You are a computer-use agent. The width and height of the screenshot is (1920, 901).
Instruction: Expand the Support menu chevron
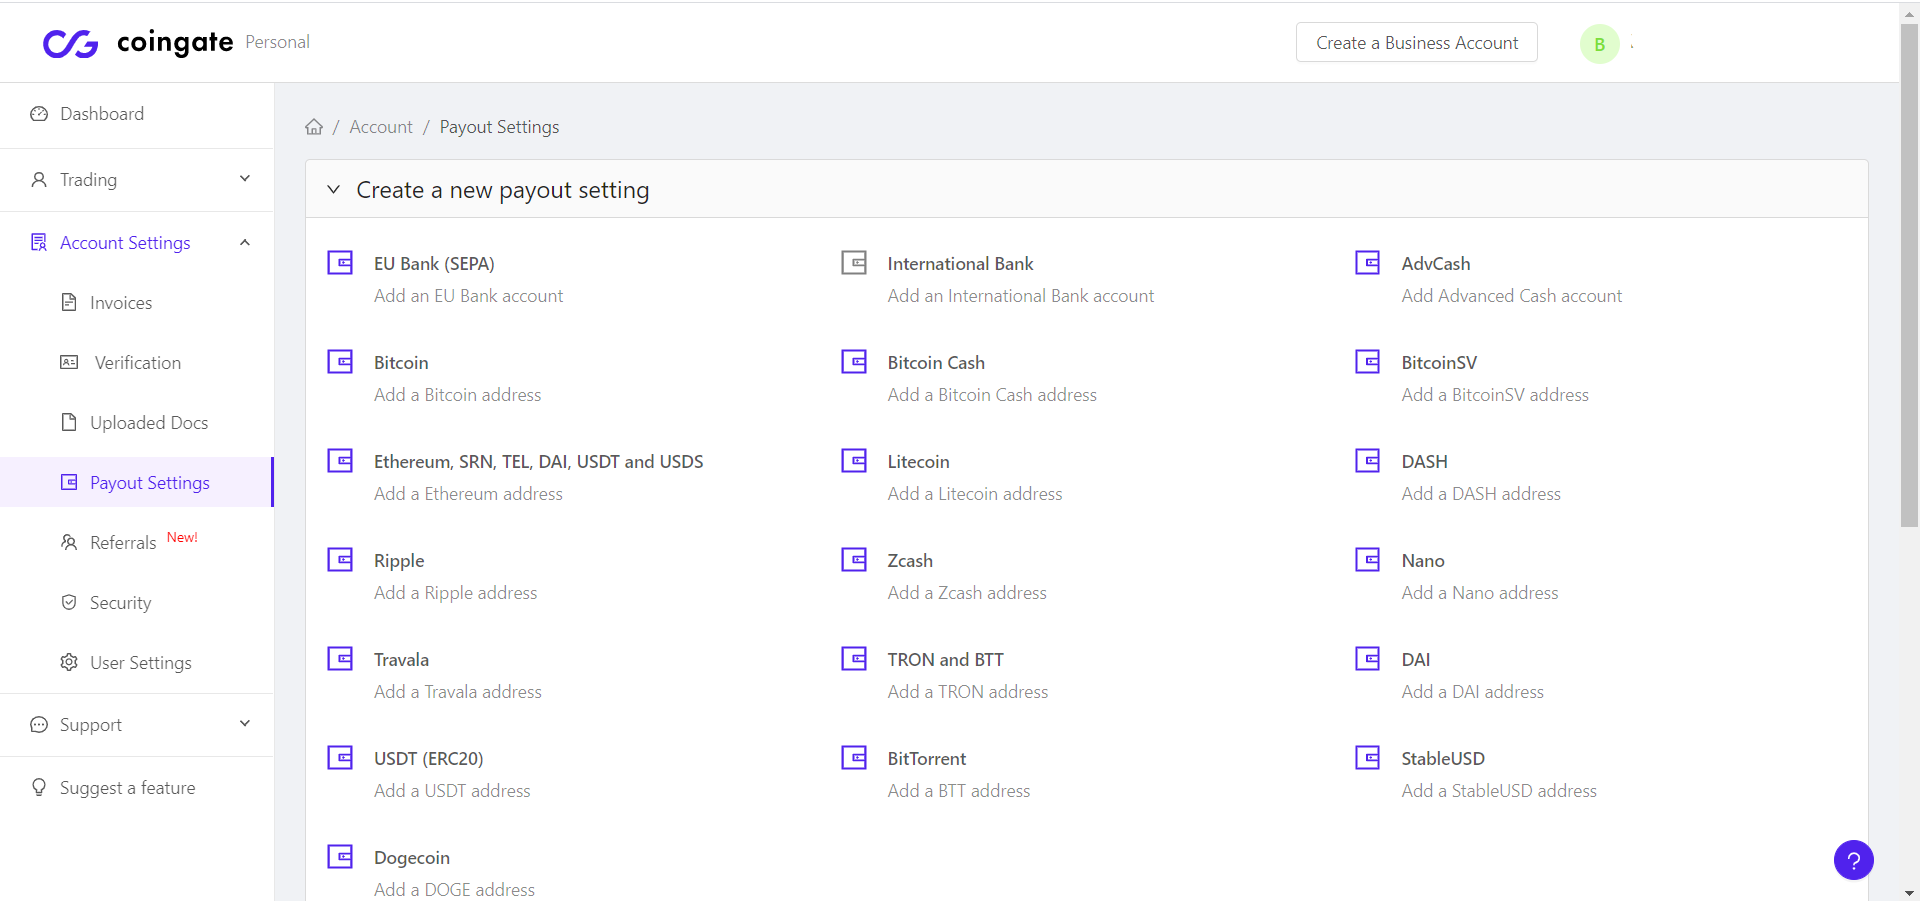point(245,724)
